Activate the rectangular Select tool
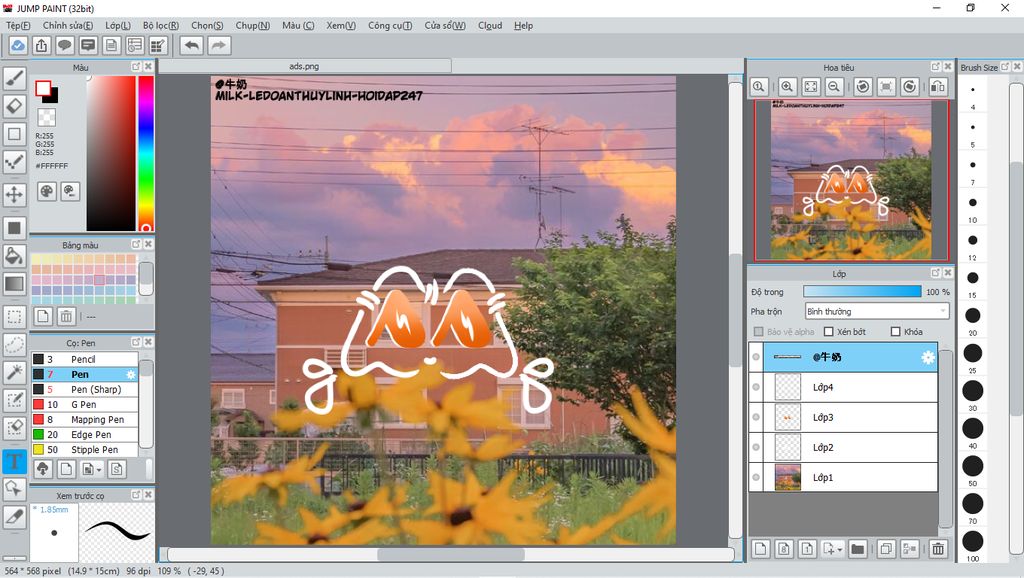The height and width of the screenshot is (578, 1024). [14, 317]
